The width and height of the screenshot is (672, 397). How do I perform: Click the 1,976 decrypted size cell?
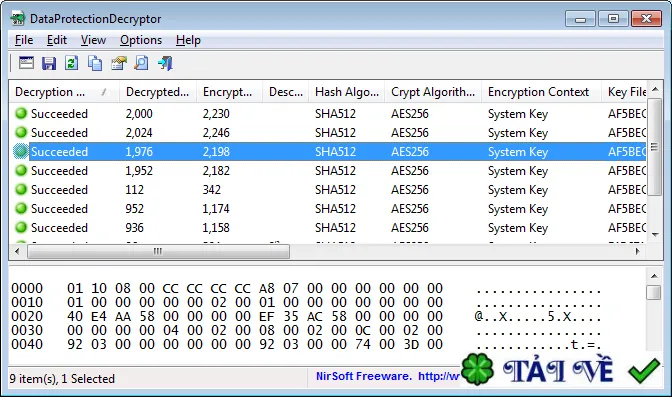point(139,152)
